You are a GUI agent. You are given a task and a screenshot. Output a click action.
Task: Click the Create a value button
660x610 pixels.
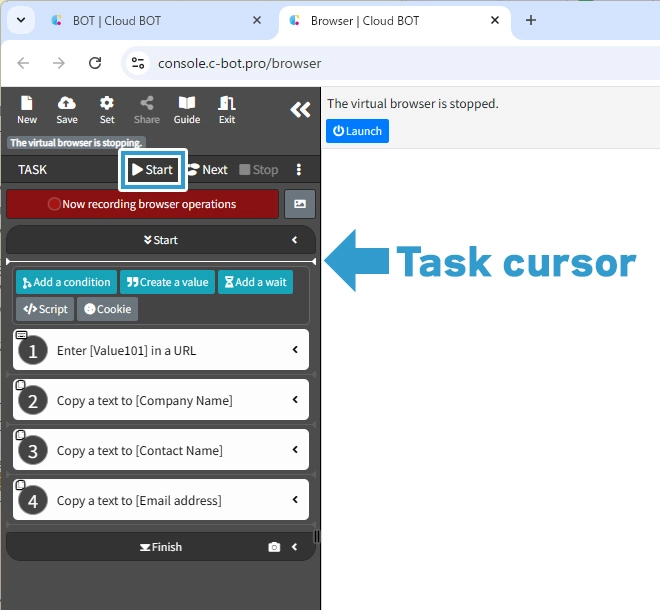pos(167,282)
